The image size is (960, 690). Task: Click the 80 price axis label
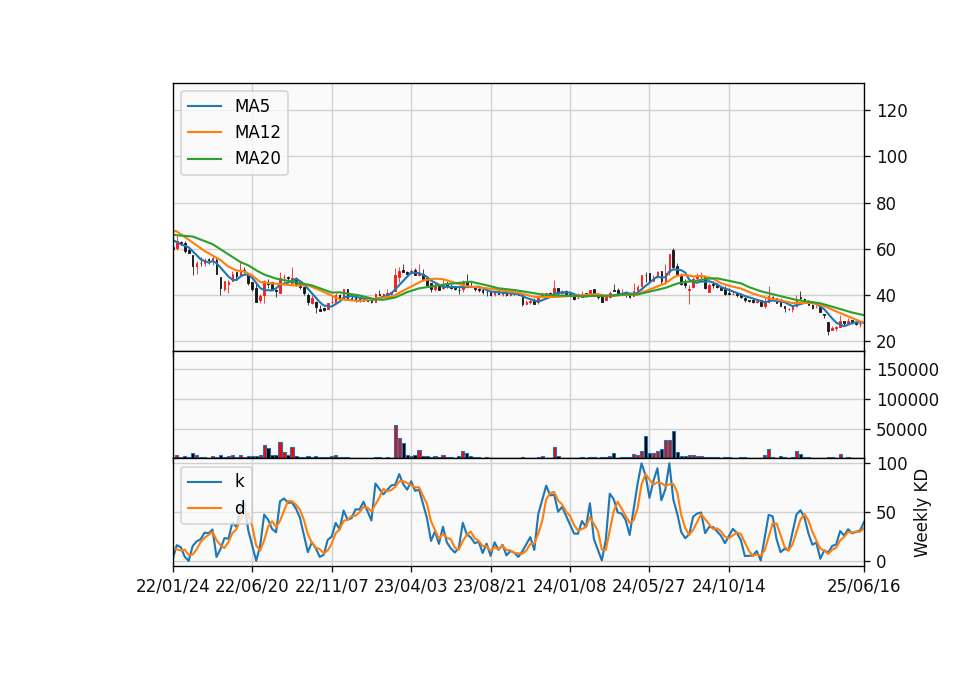click(887, 204)
